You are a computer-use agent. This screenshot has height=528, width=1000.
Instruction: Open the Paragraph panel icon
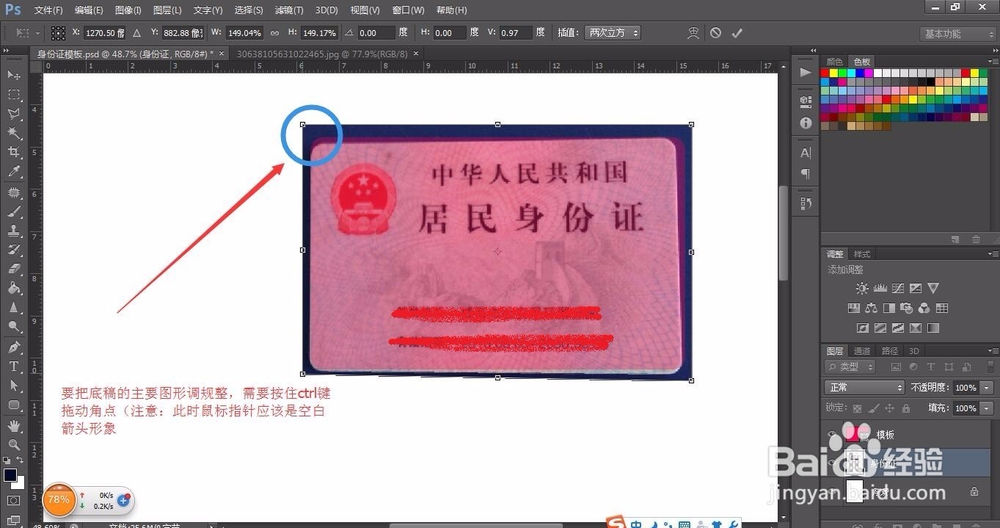(x=805, y=173)
